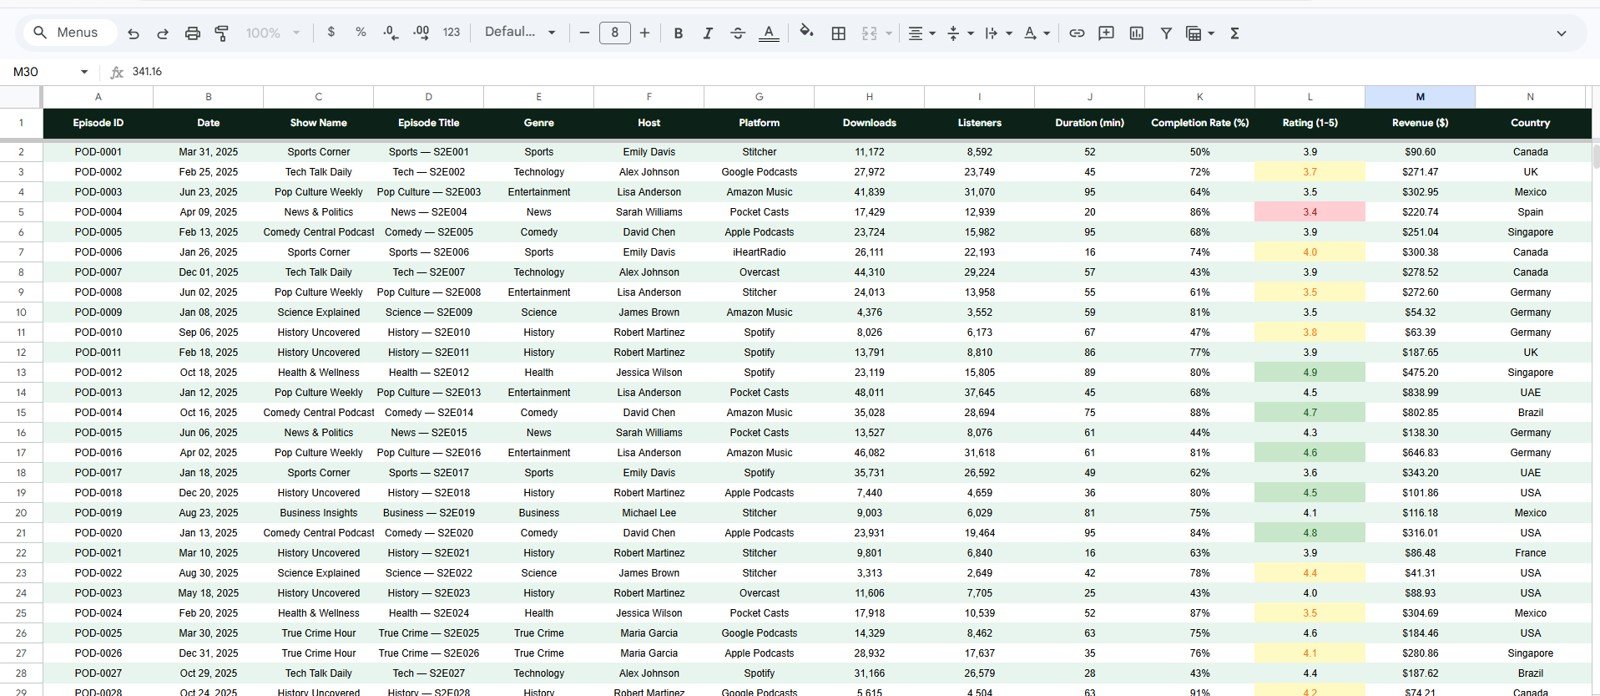Toggle italic formatting
The height and width of the screenshot is (696, 1600).
click(x=707, y=33)
